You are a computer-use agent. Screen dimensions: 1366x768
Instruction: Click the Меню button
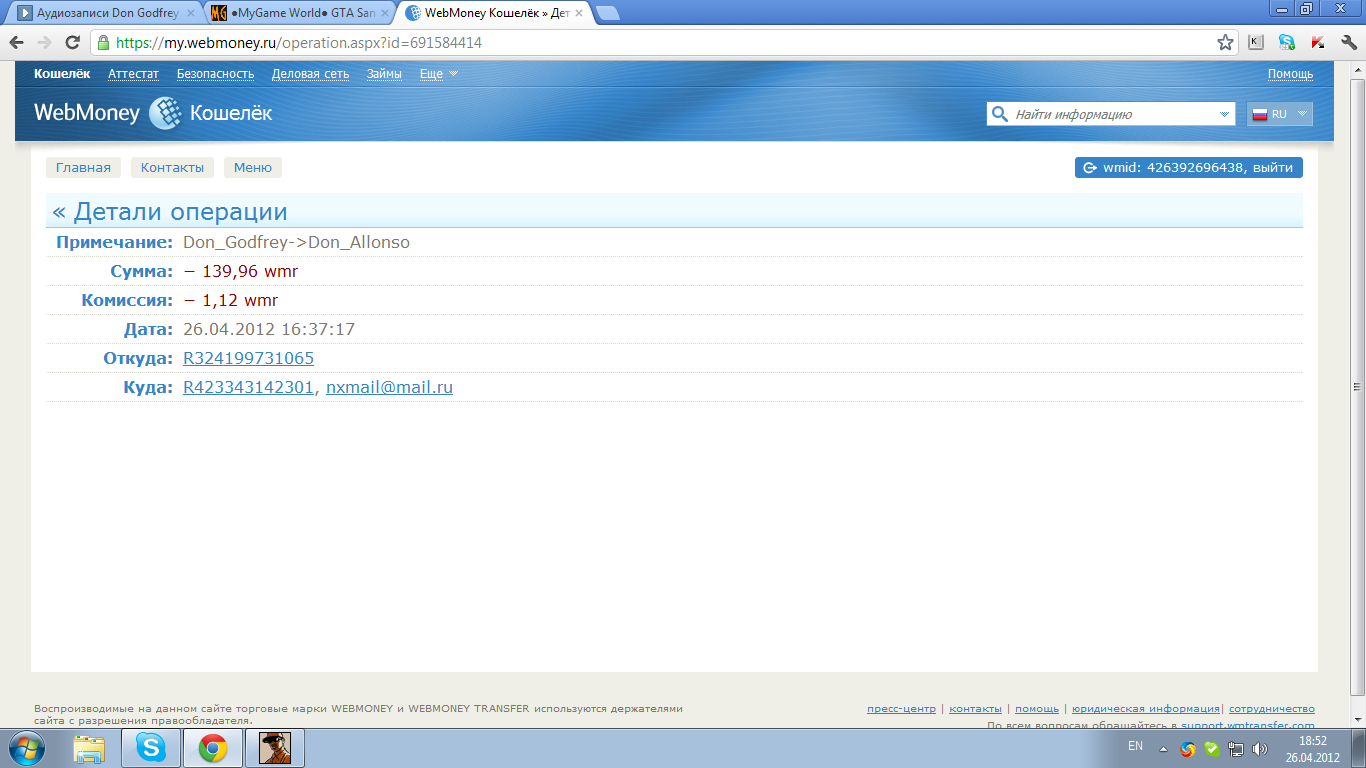pyautogui.click(x=253, y=167)
